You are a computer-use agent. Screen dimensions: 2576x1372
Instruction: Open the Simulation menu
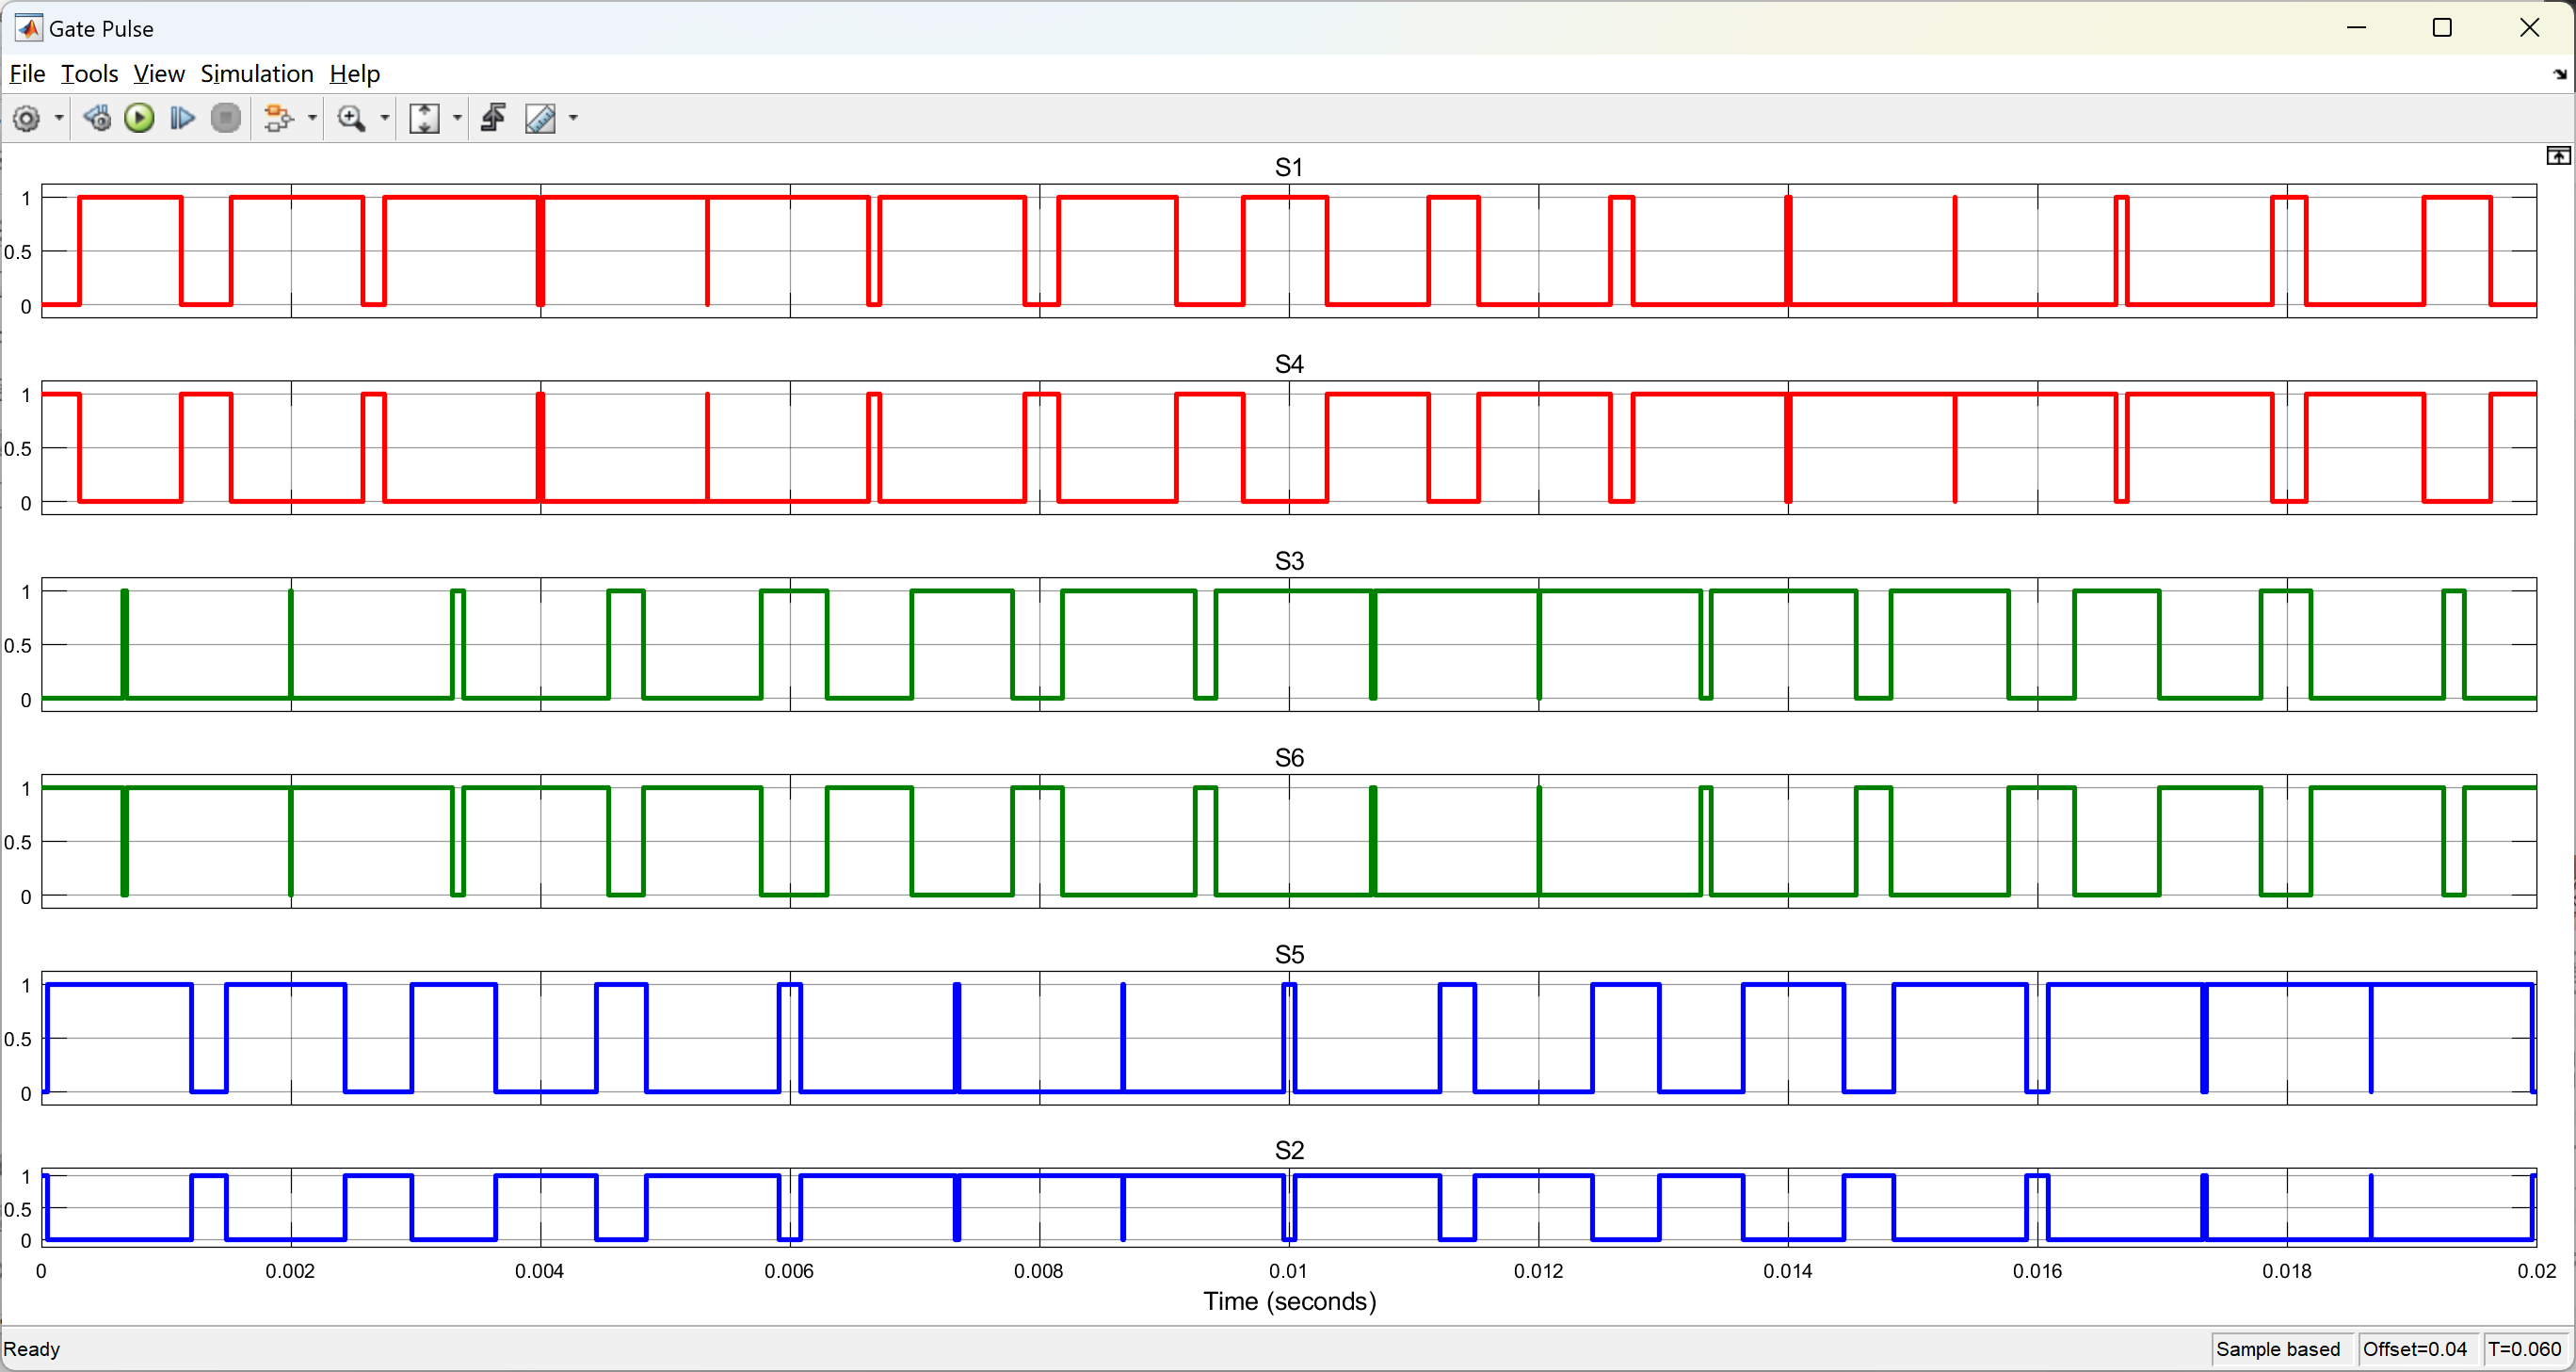coord(257,74)
